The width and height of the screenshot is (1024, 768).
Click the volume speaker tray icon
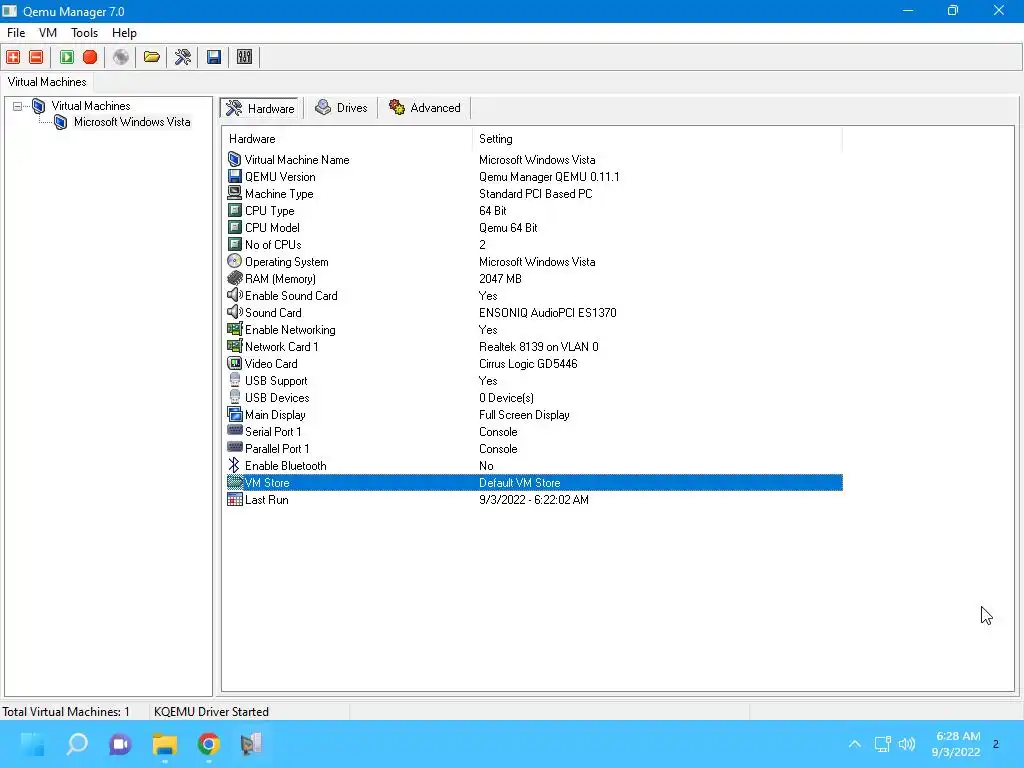(906, 744)
